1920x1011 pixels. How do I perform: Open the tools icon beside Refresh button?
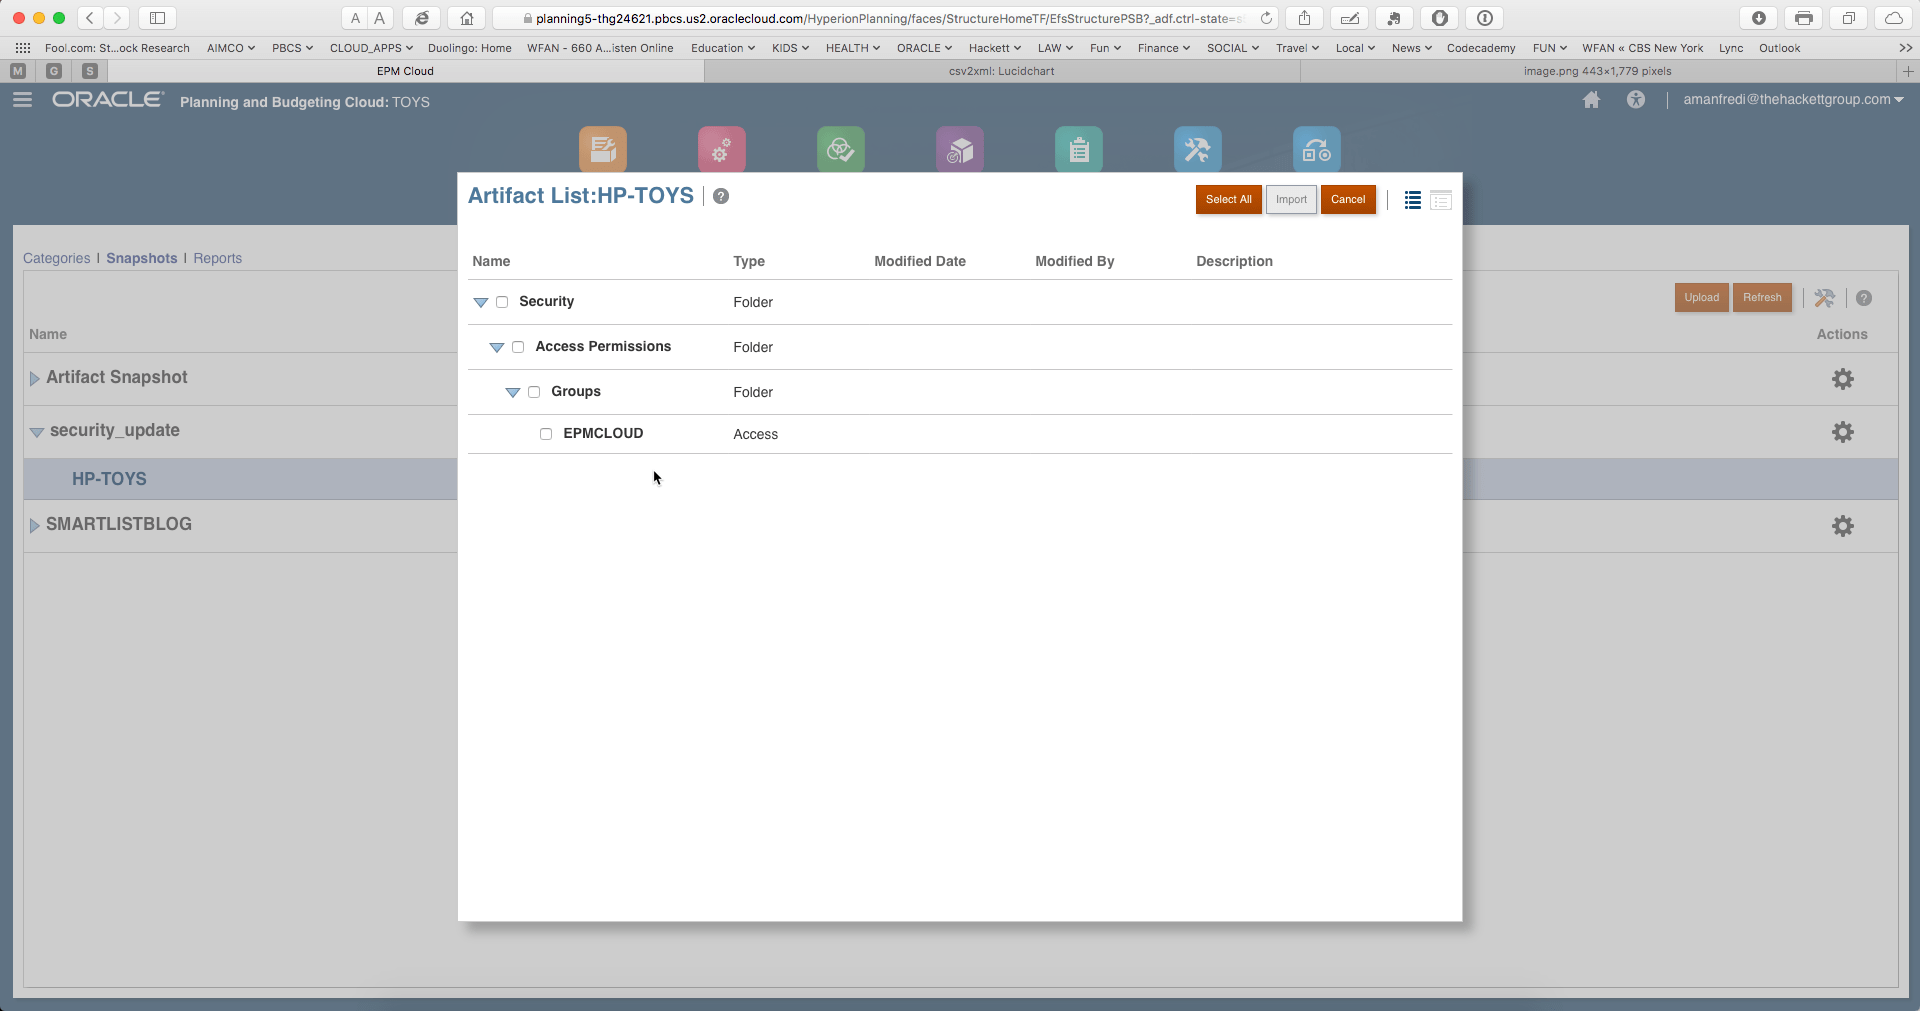click(x=1825, y=298)
